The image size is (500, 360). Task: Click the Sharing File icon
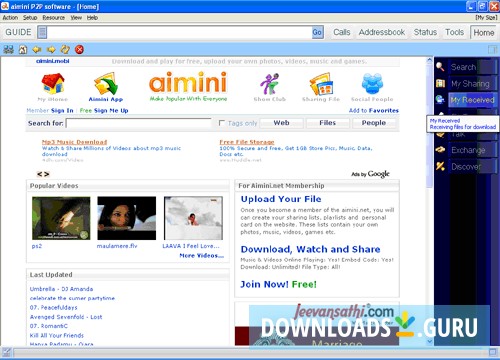point(321,84)
